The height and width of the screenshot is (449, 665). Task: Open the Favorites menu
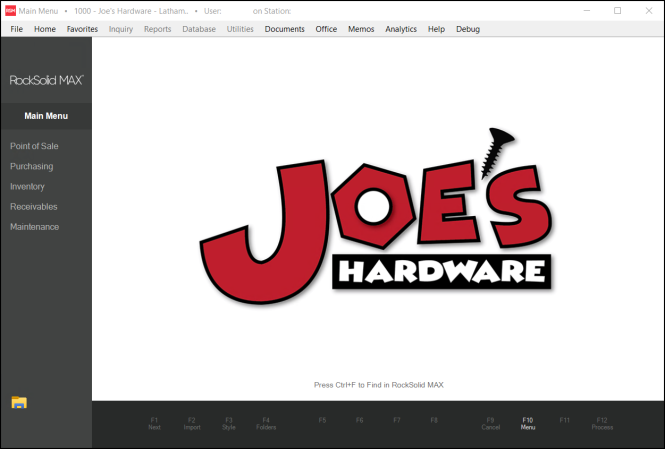click(x=82, y=29)
